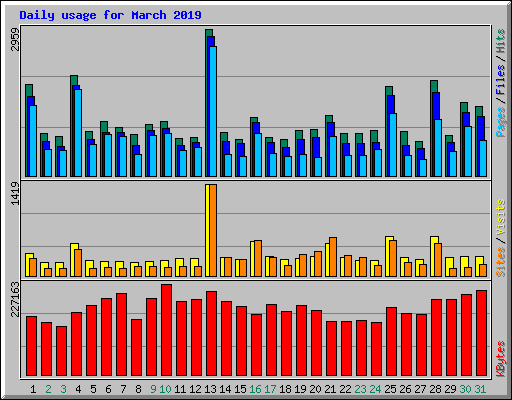Click weekend day 24 on the x-axis

[x=375, y=389]
